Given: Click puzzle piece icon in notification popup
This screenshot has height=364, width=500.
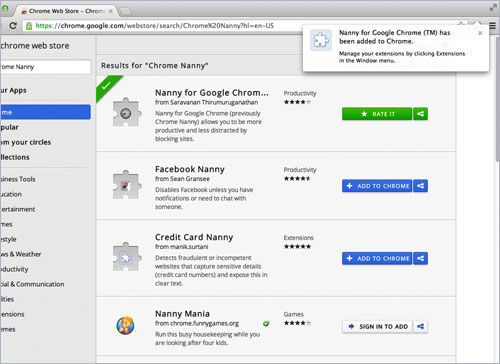Looking at the screenshot, I should [x=321, y=40].
